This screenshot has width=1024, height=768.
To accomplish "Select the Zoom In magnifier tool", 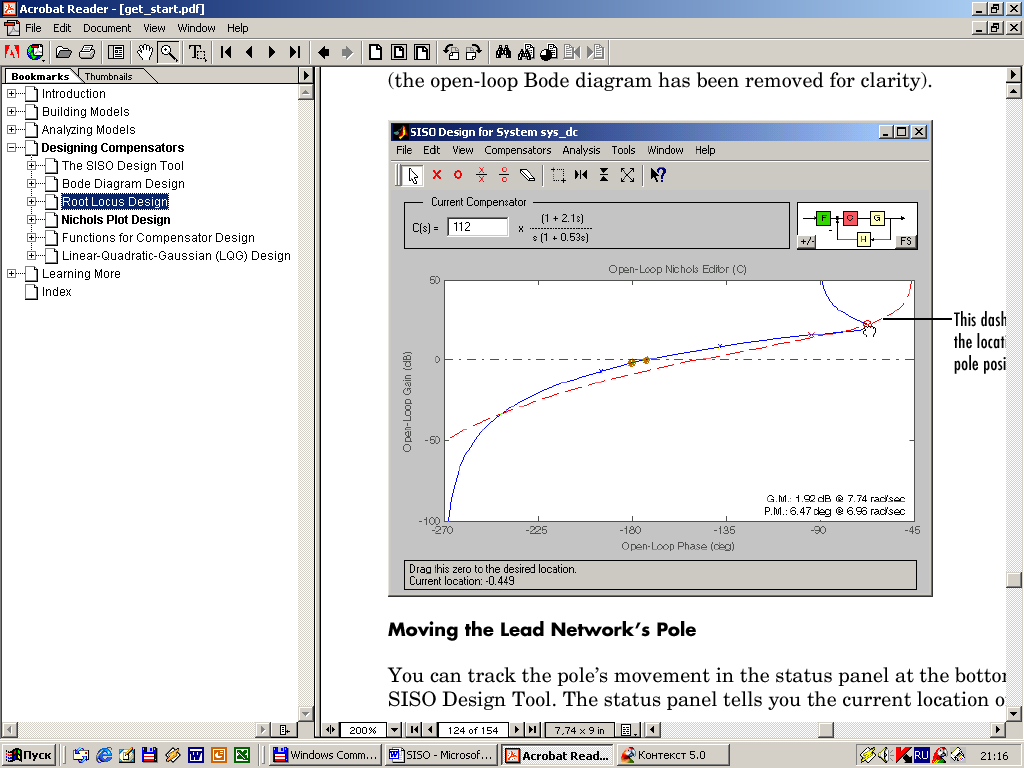I will [x=168, y=52].
